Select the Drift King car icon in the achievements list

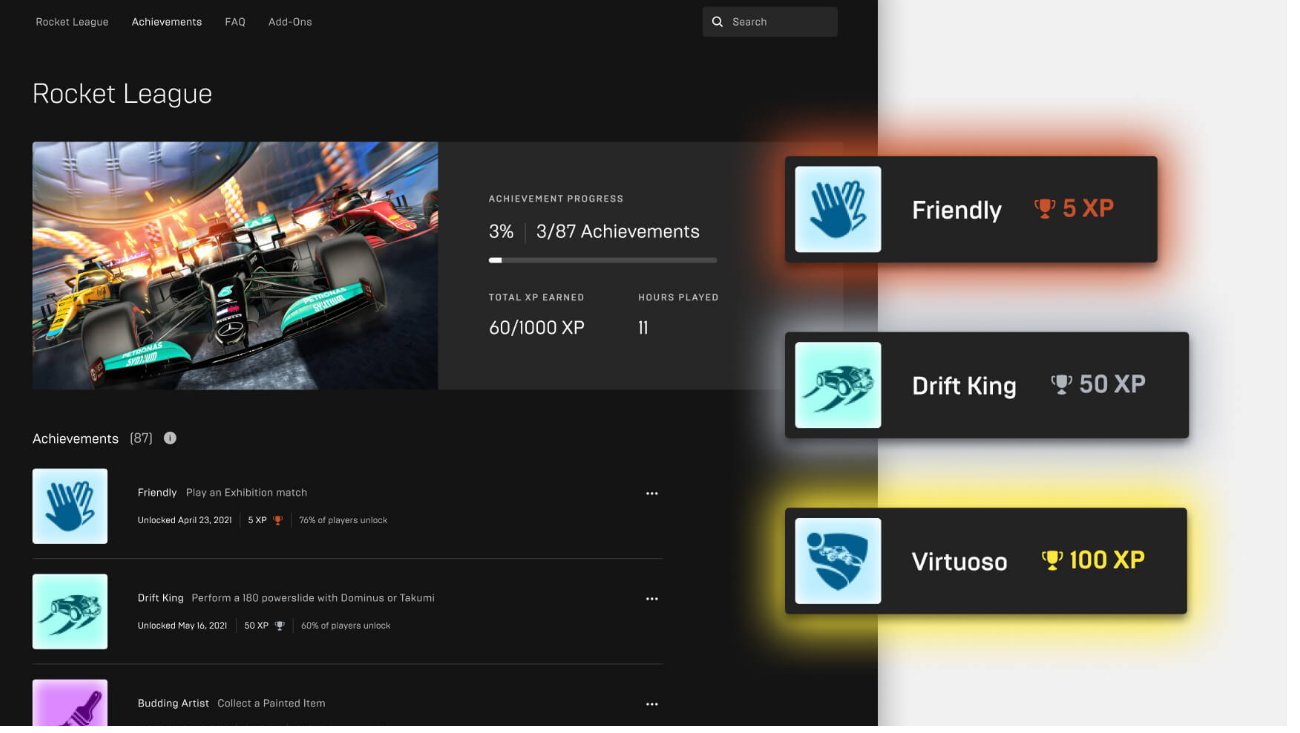point(70,611)
